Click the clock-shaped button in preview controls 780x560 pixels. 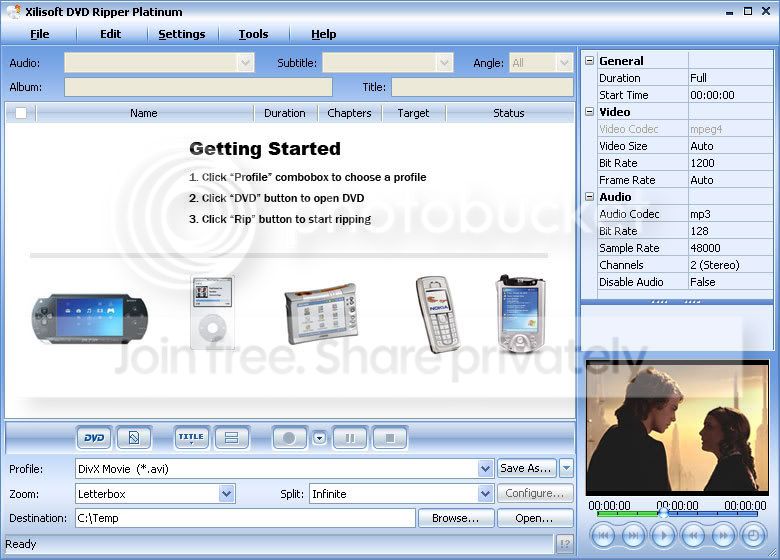[753, 536]
